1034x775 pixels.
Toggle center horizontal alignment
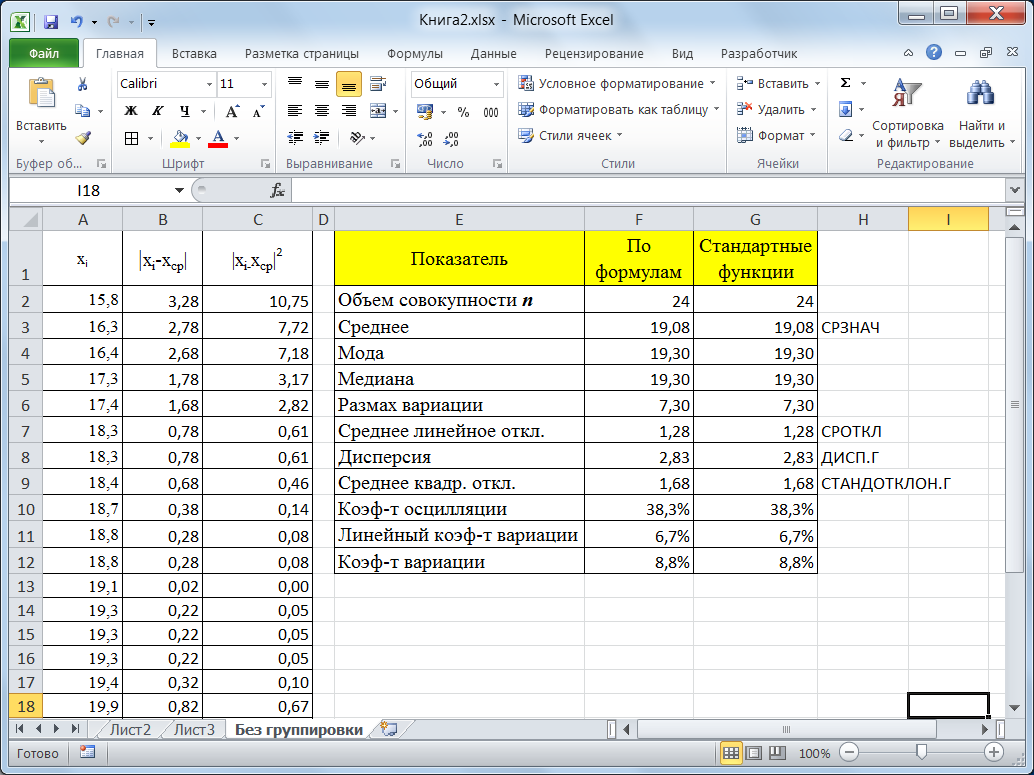pyautogui.click(x=322, y=111)
